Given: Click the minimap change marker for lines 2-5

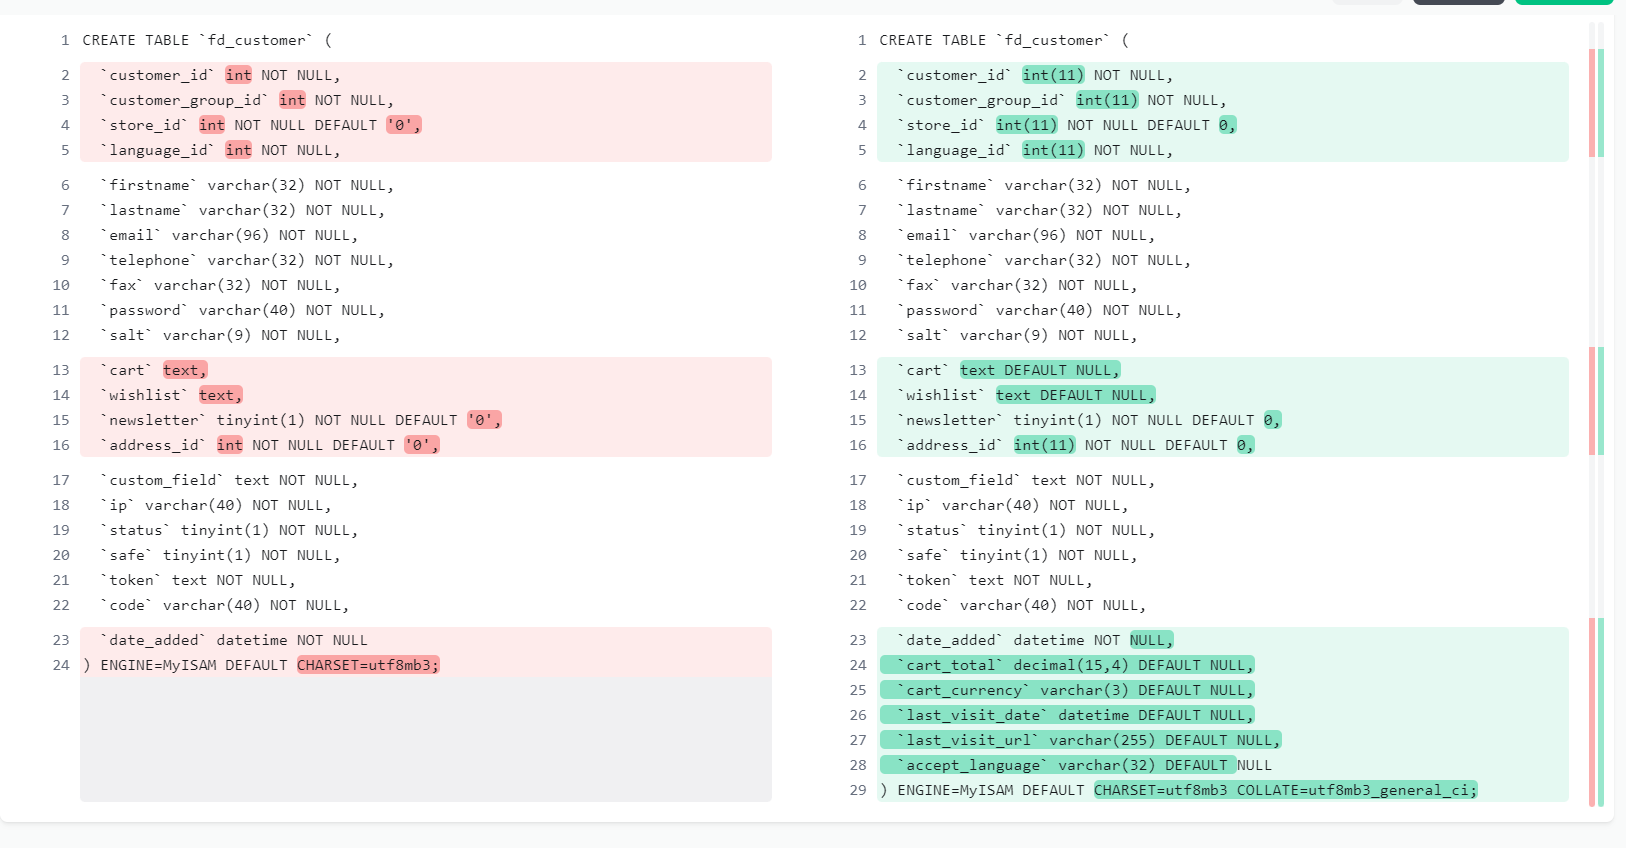Looking at the screenshot, I should pos(1596,103).
